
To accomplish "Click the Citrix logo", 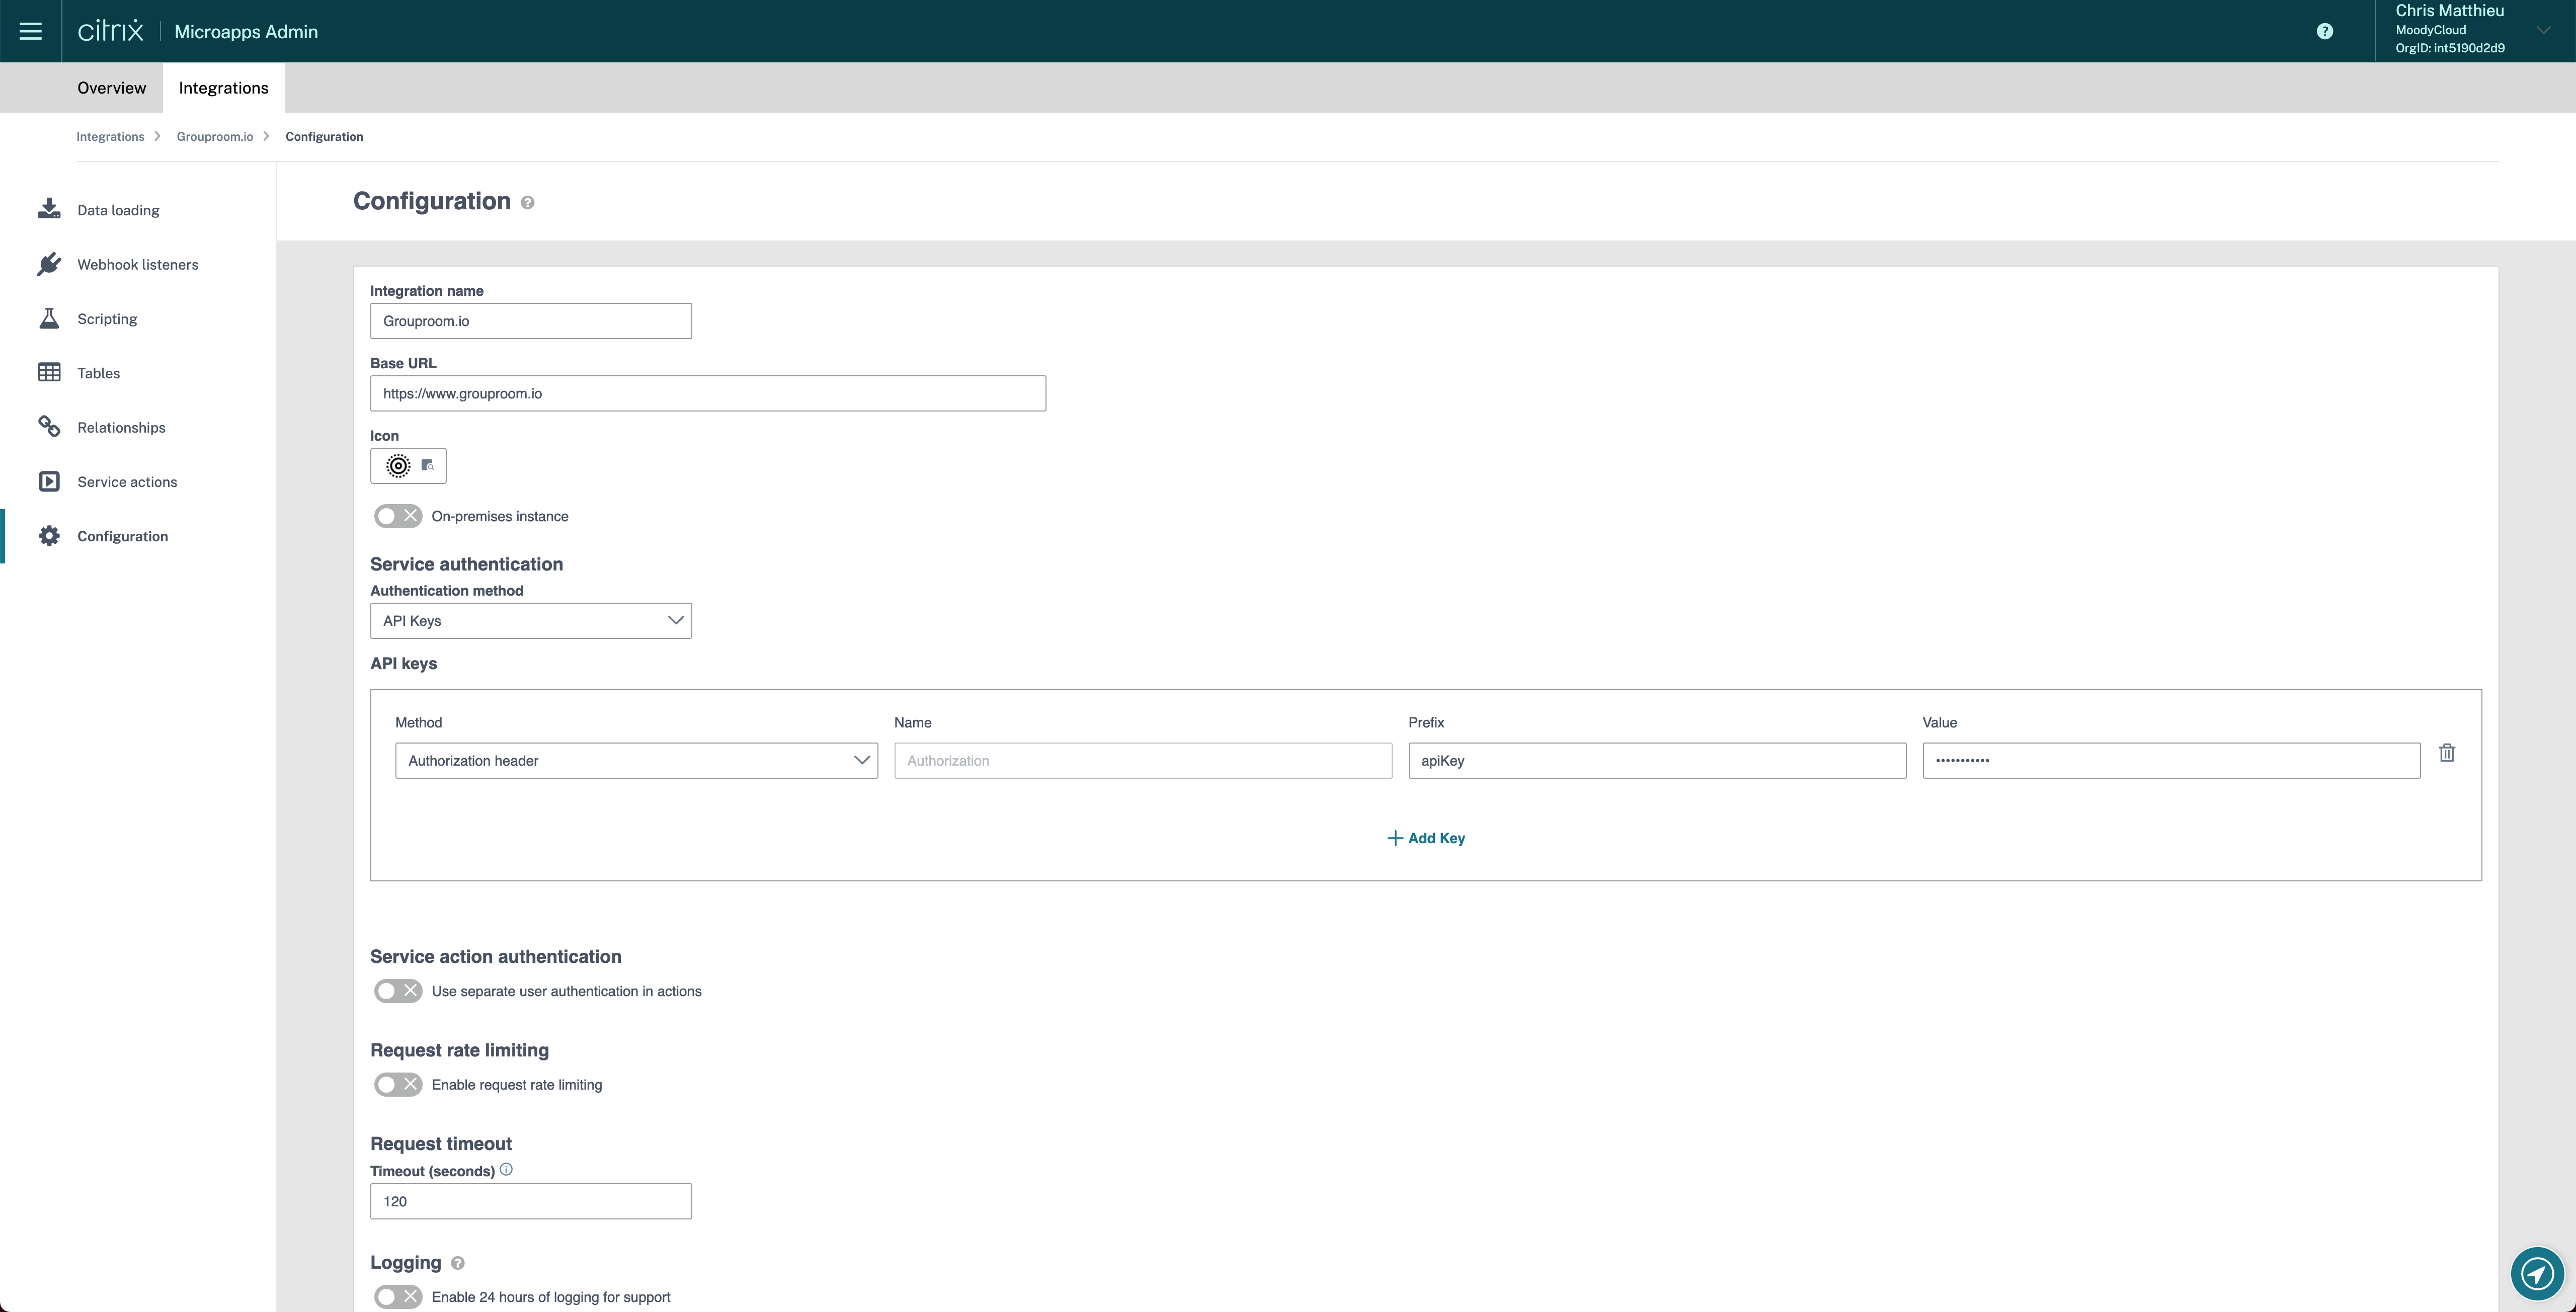I will point(110,31).
